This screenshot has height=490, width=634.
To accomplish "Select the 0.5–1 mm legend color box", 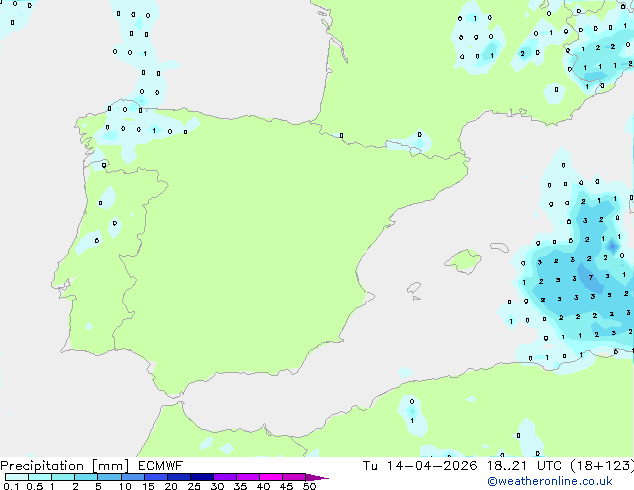I will (40, 477).
